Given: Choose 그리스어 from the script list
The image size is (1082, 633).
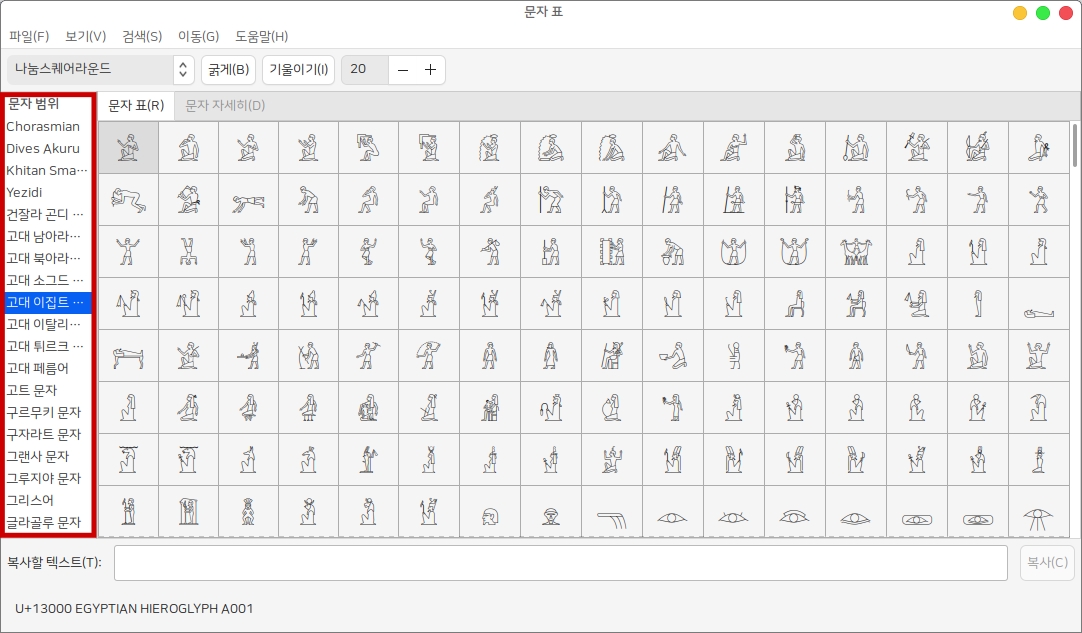Looking at the screenshot, I should (30, 500).
